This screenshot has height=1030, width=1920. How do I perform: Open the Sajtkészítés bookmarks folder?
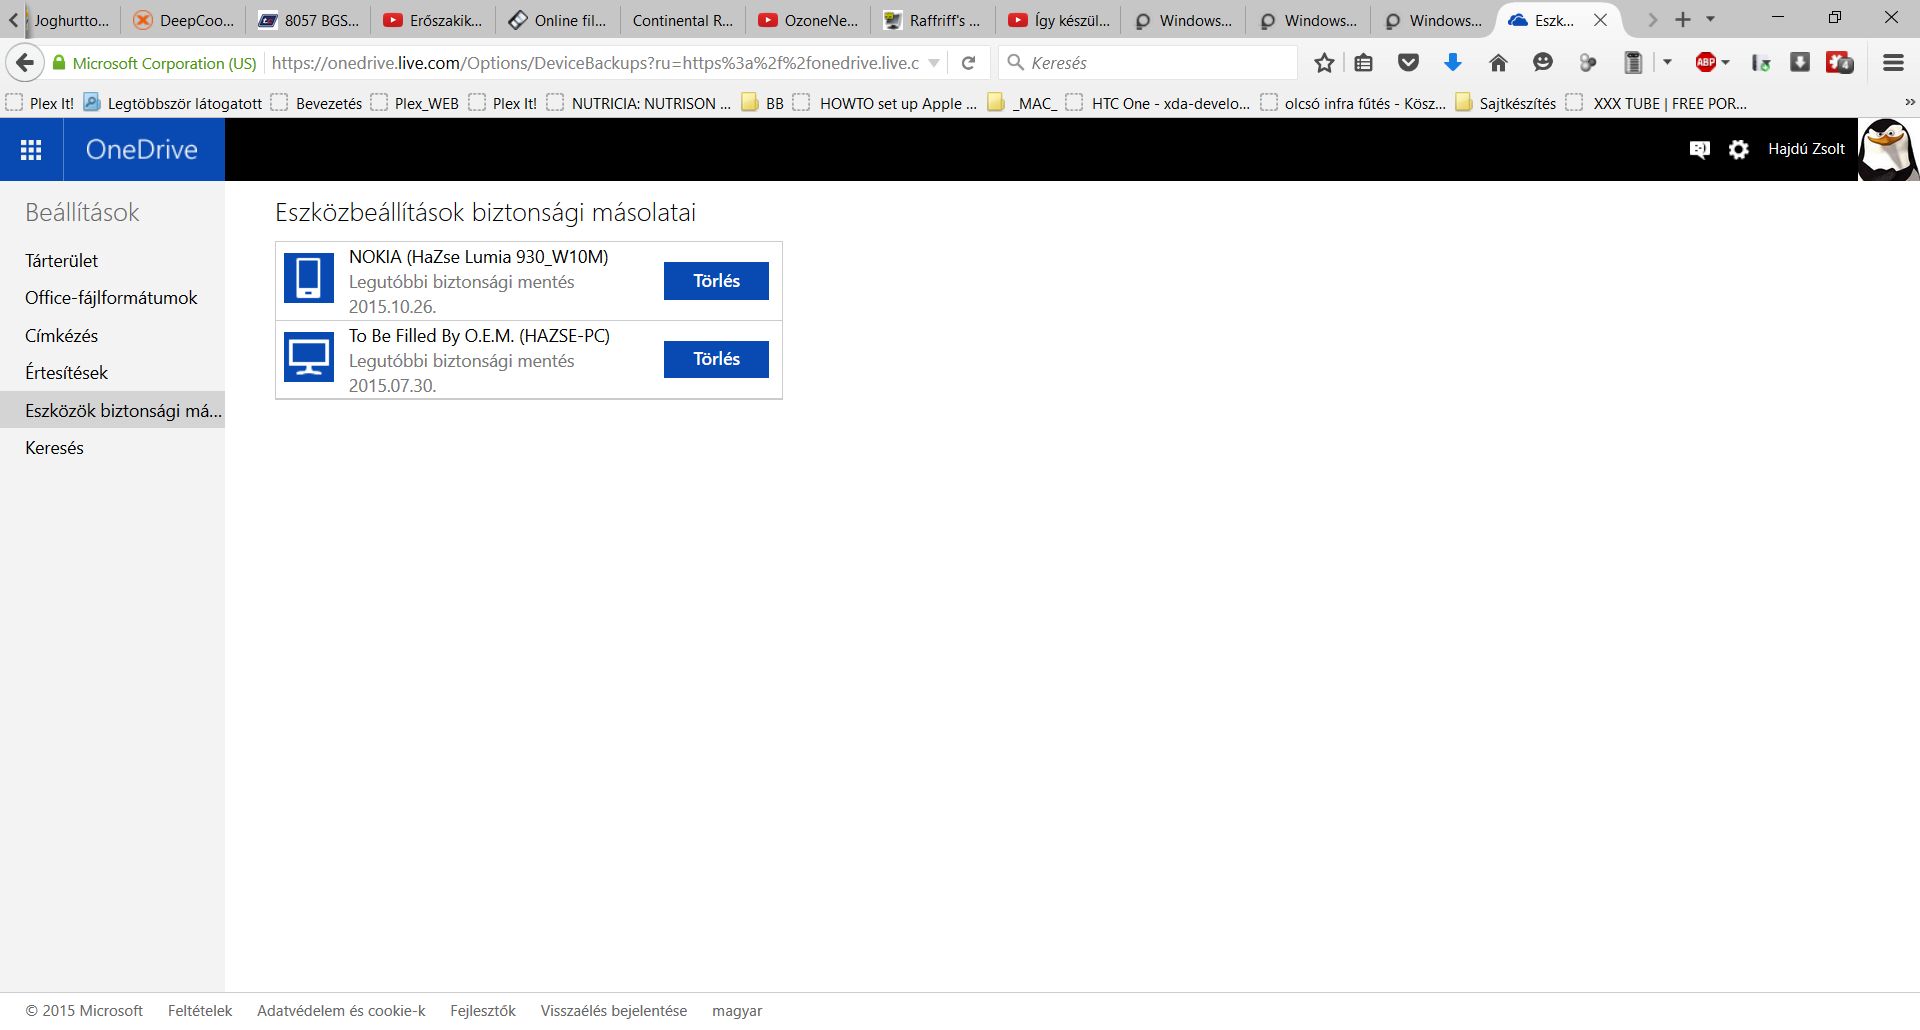(1506, 103)
